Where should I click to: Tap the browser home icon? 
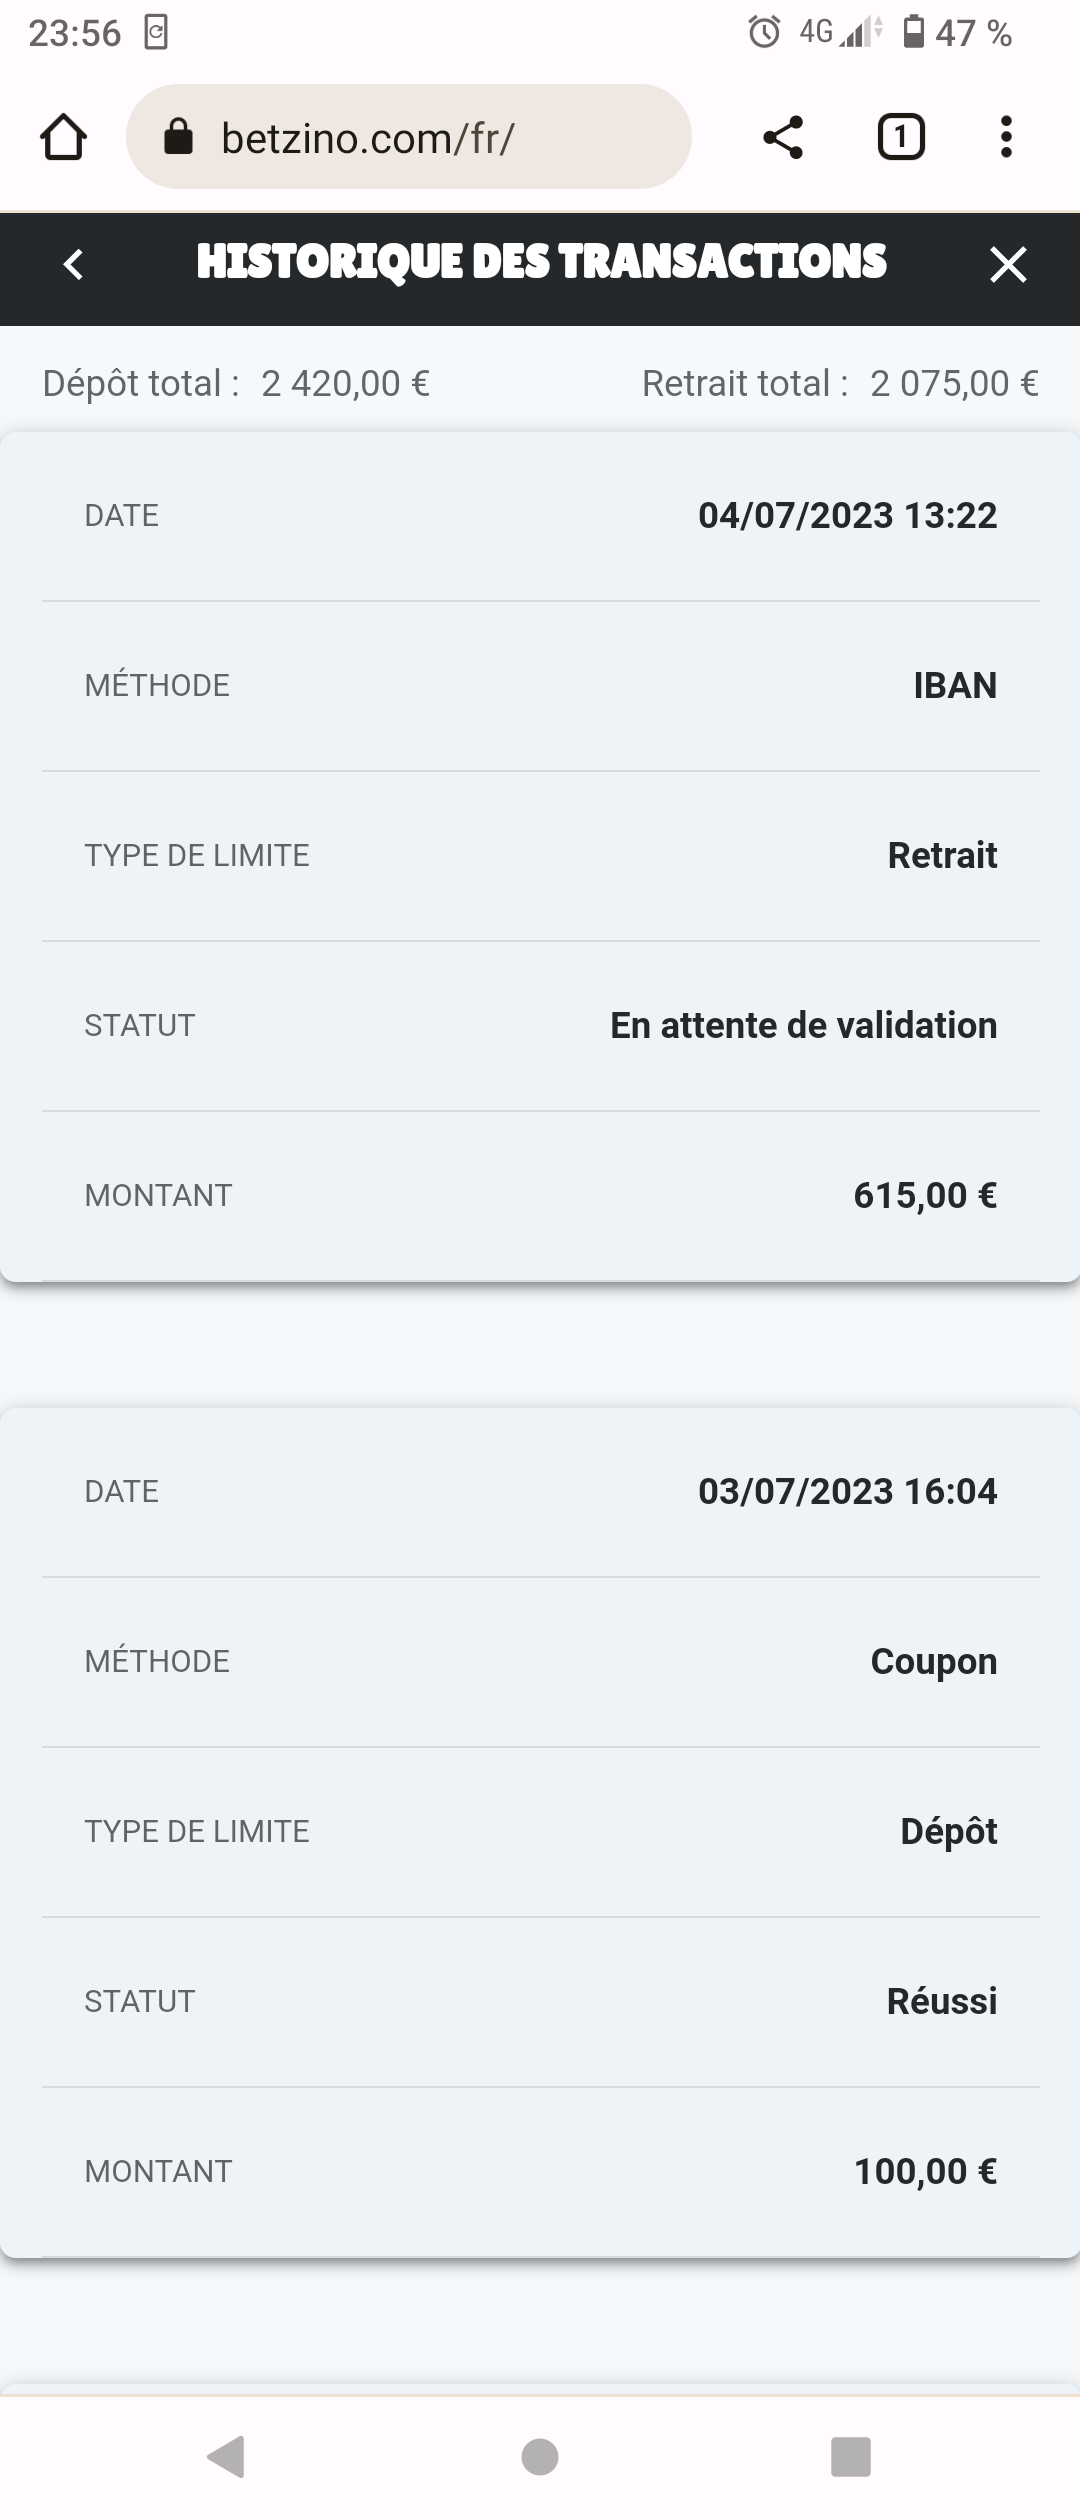click(x=63, y=137)
